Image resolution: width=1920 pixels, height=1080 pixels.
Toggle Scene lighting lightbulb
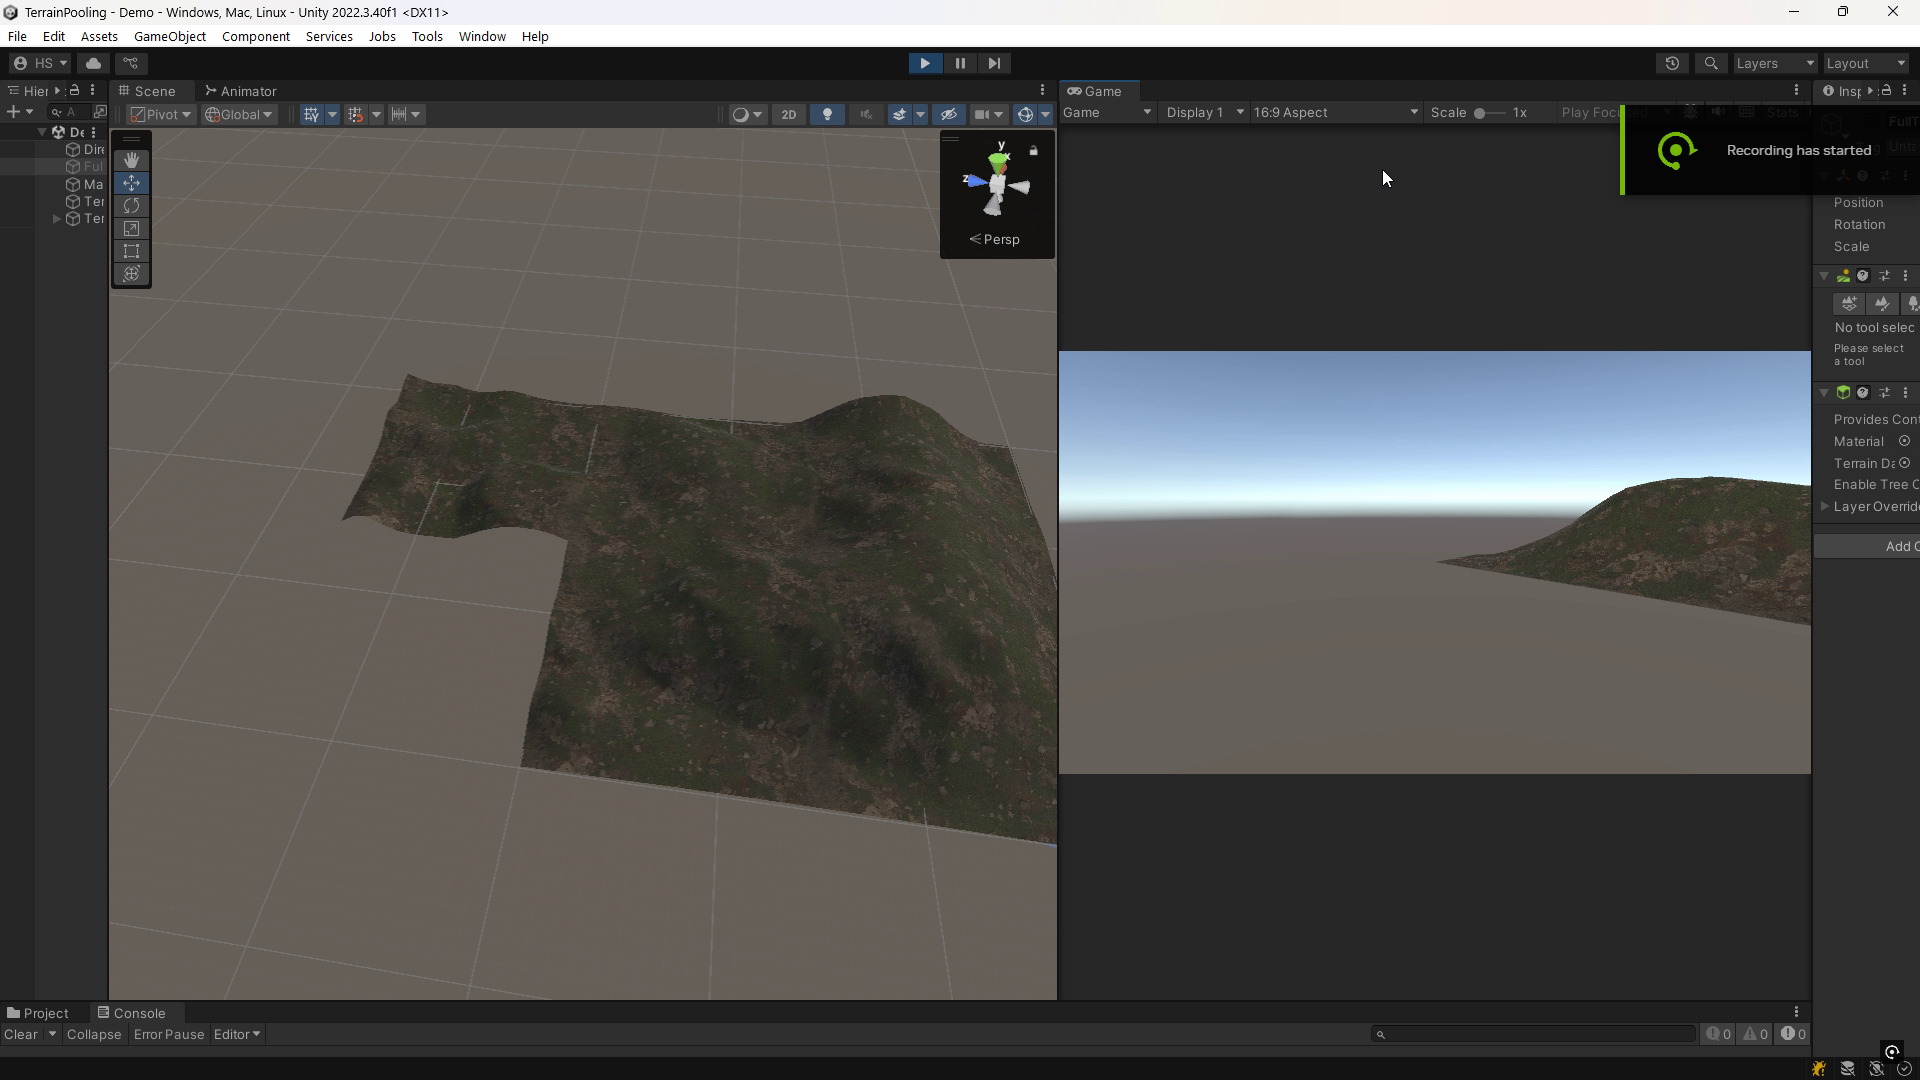pos(827,114)
